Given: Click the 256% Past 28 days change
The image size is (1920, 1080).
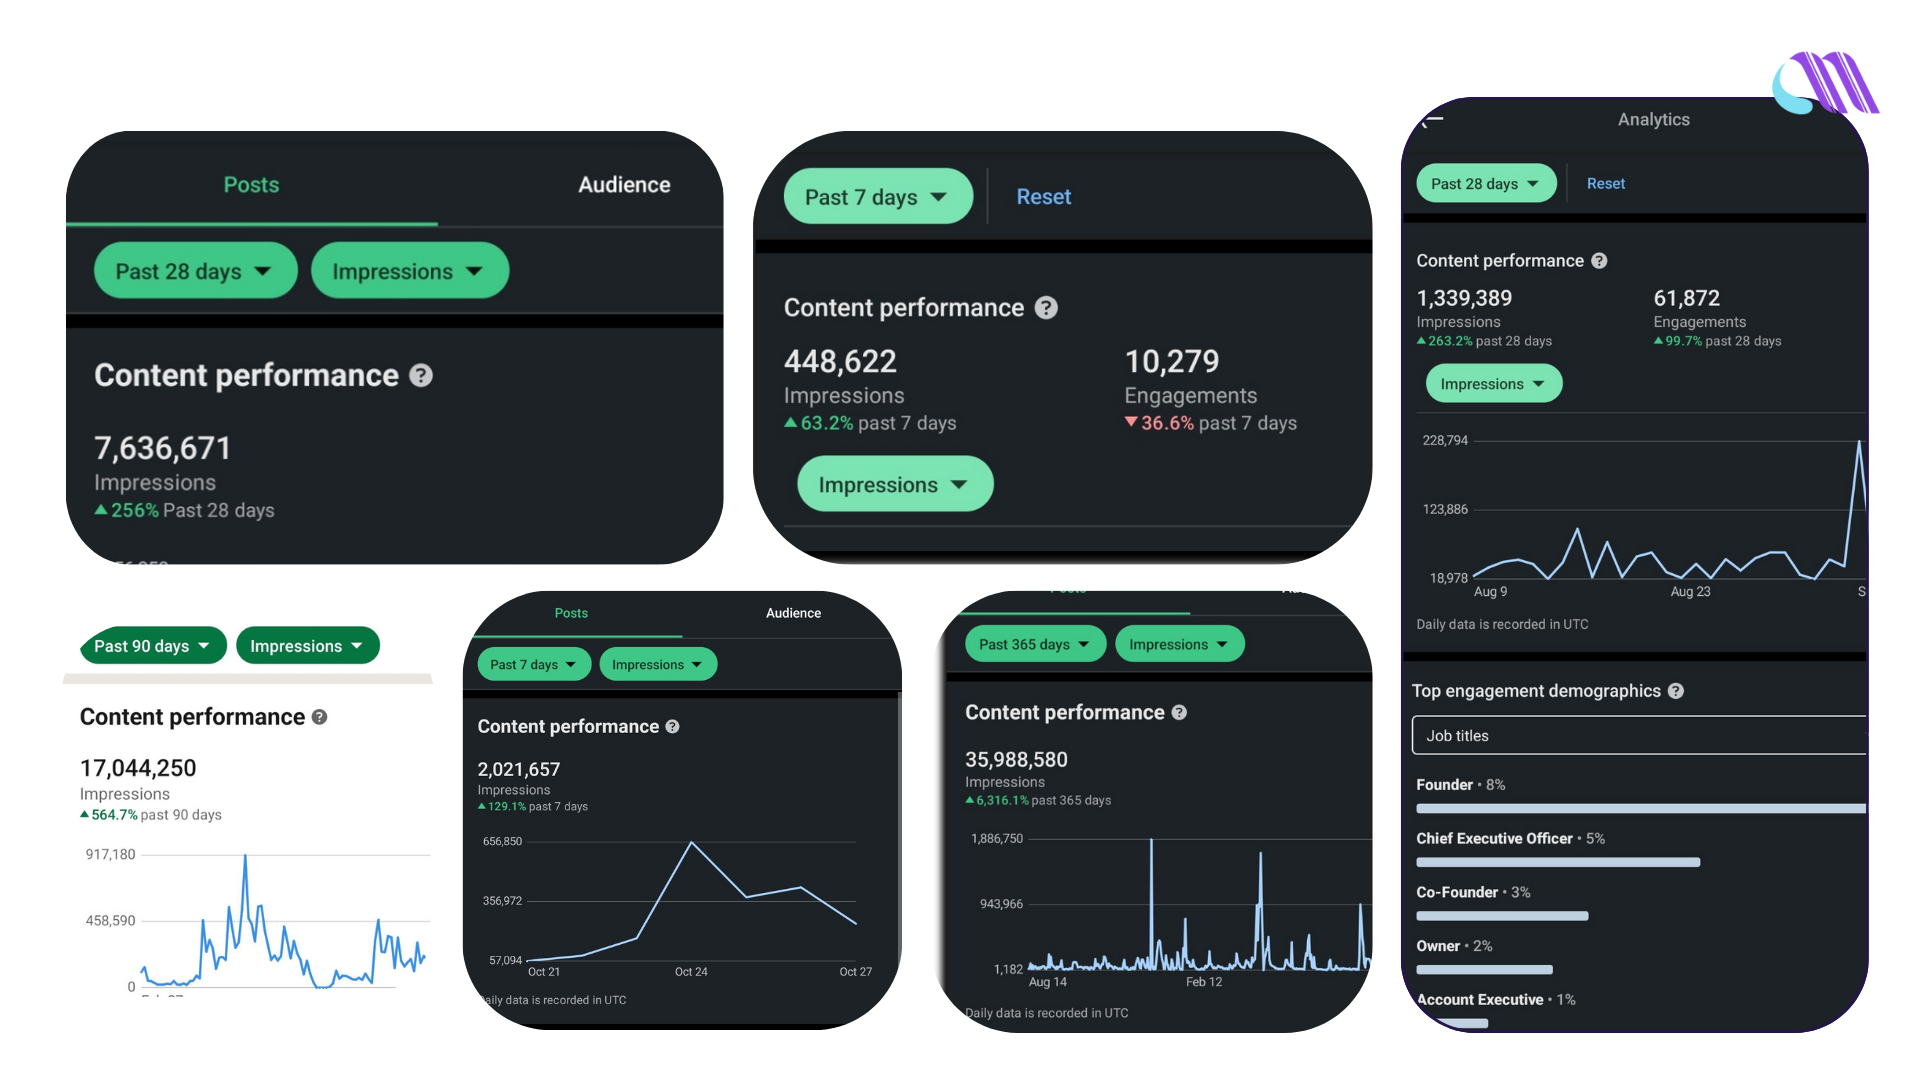Looking at the screenshot, I should pyautogui.click(x=184, y=511).
